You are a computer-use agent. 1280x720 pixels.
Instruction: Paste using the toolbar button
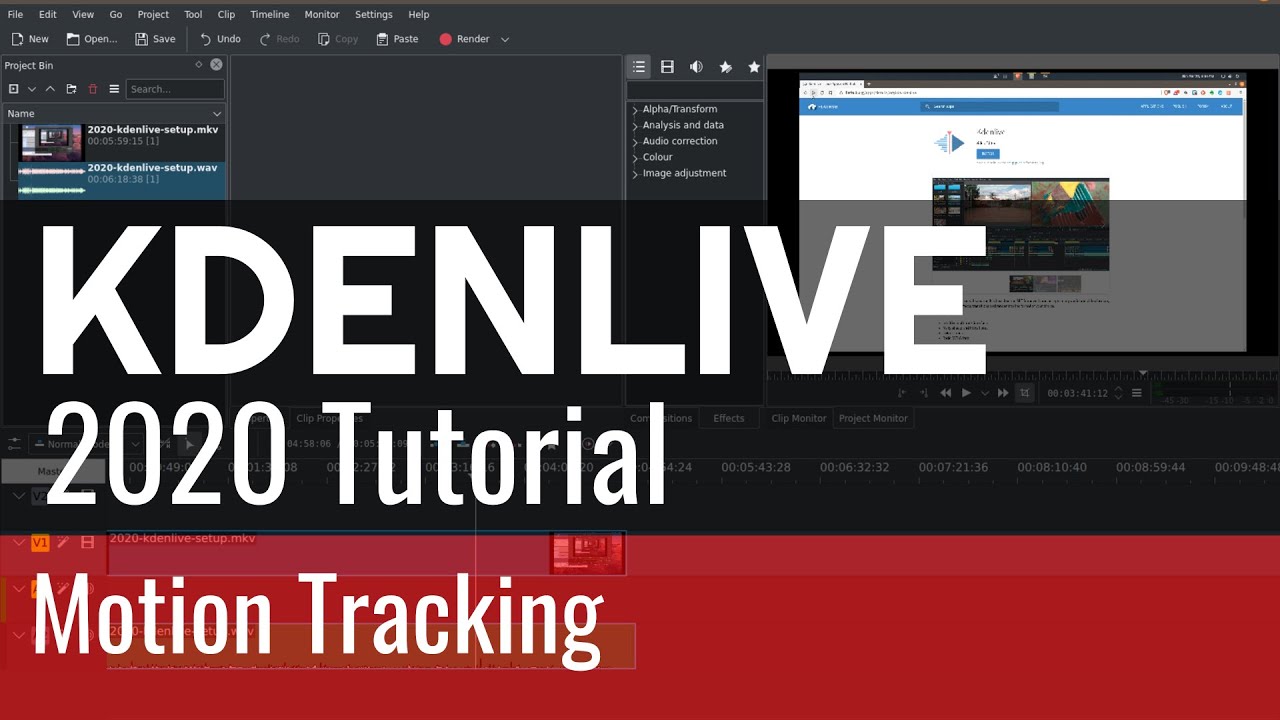pyautogui.click(x=397, y=39)
